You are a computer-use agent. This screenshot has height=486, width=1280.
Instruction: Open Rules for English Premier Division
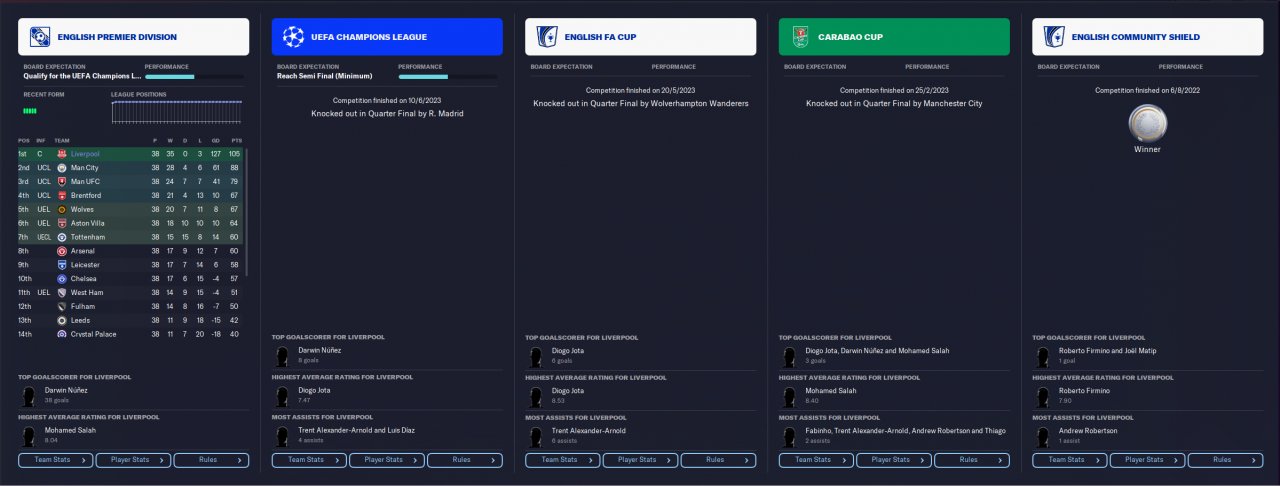[x=211, y=460]
